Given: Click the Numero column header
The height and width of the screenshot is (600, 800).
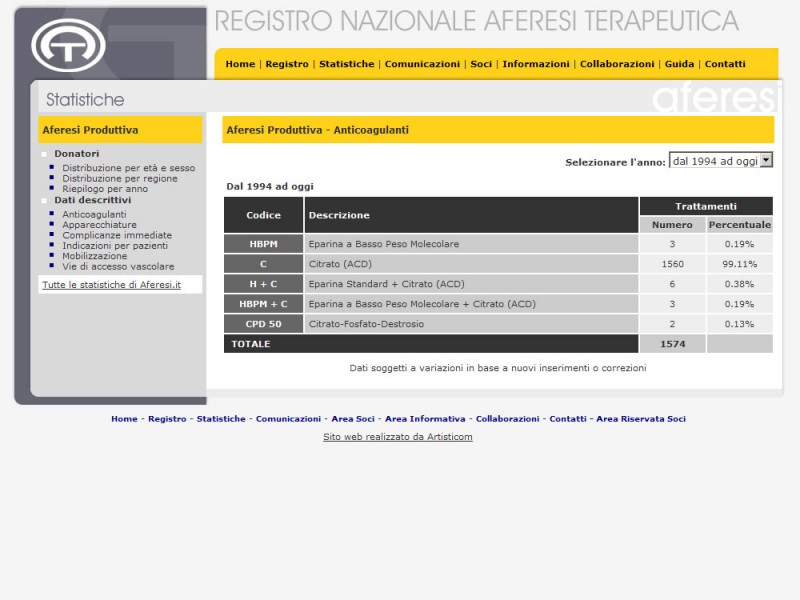Looking at the screenshot, I should [672, 225].
